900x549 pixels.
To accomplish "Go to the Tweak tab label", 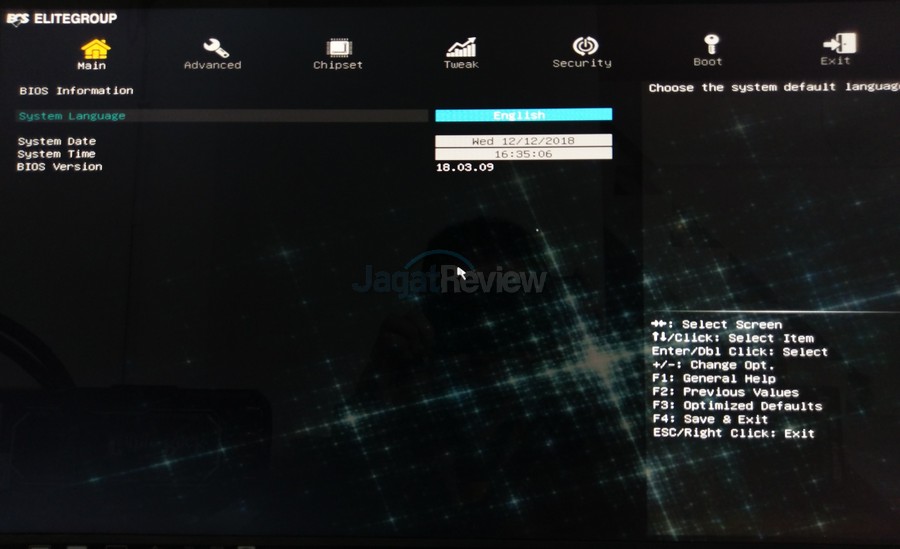I will point(461,65).
